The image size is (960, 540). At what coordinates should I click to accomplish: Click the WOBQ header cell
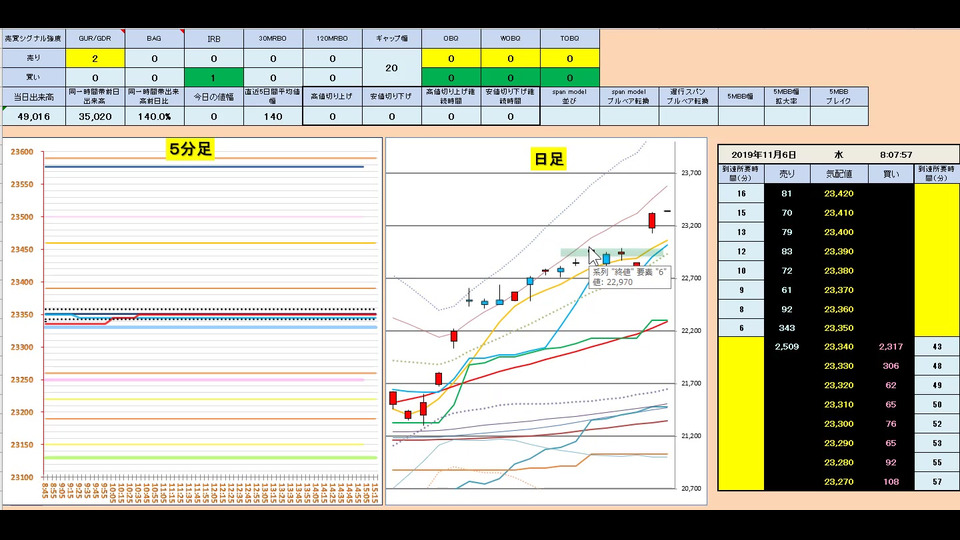[x=511, y=39]
